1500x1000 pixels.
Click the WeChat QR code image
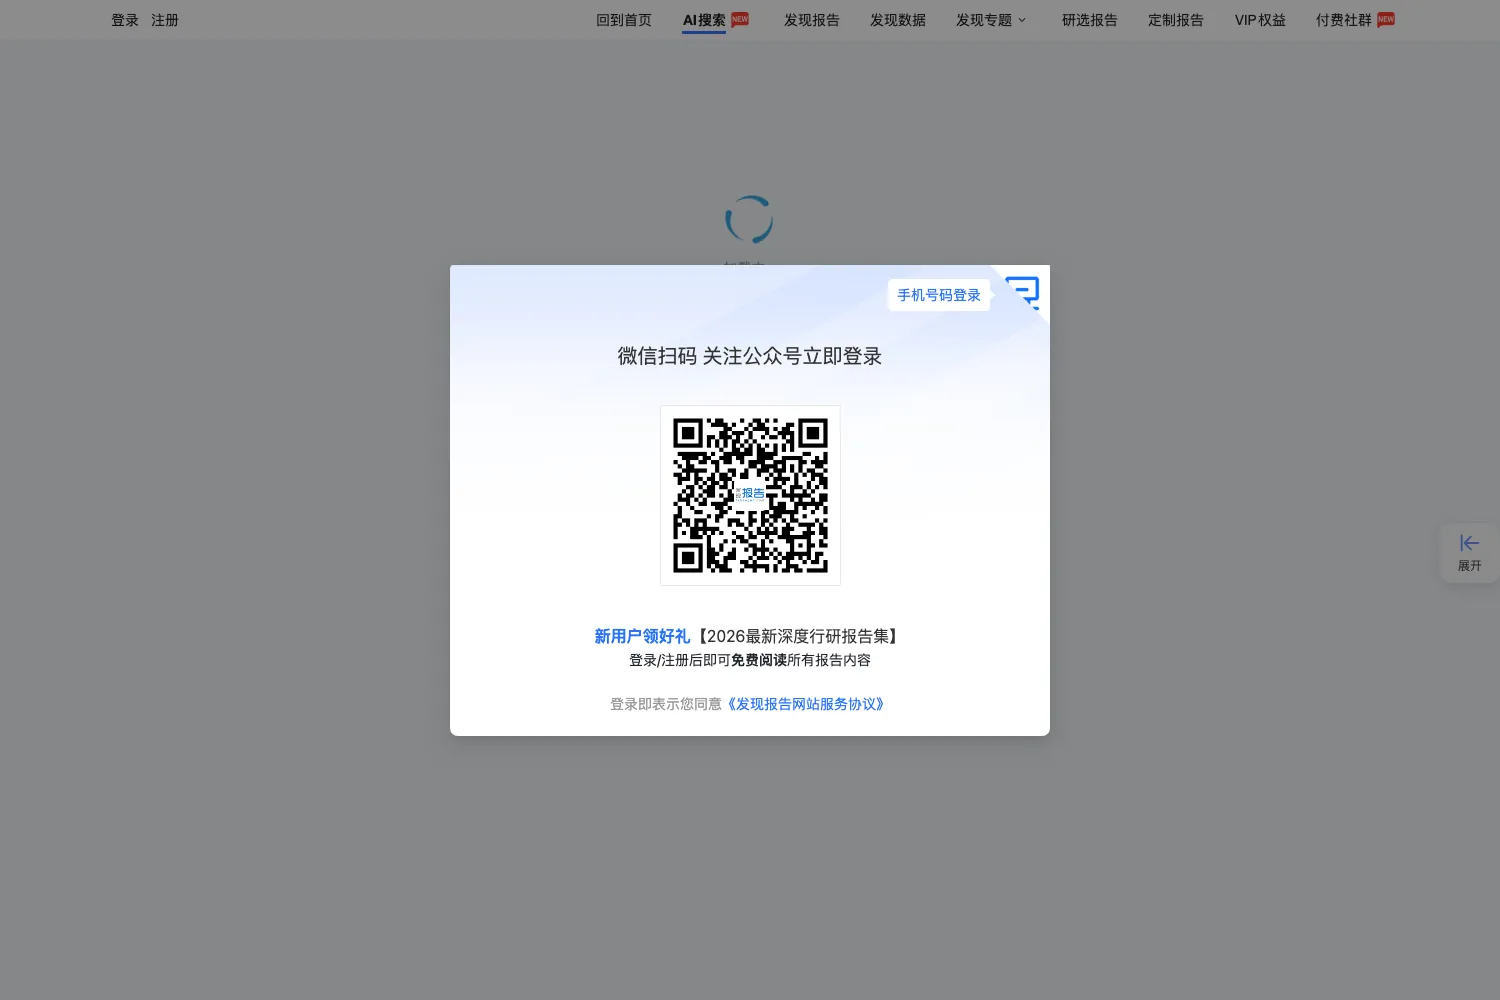coord(750,495)
